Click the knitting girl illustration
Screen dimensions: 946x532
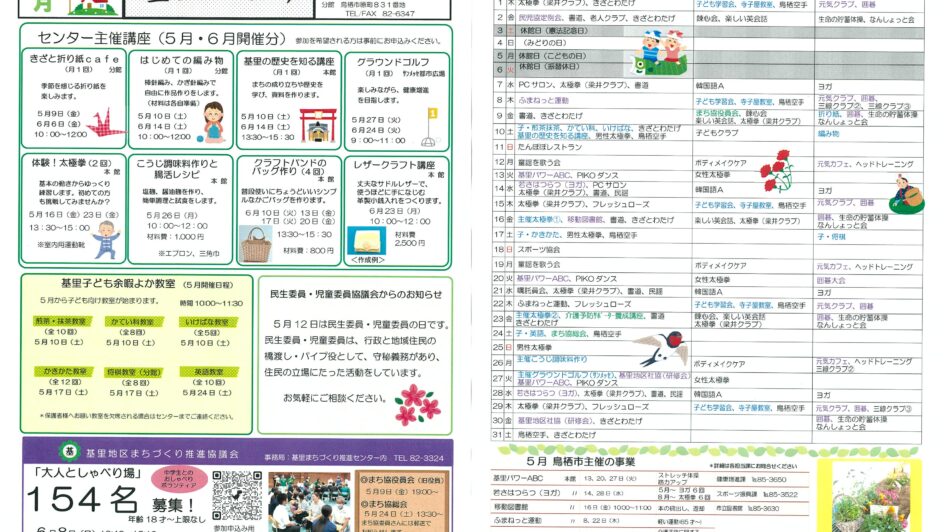tap(212, 122)
